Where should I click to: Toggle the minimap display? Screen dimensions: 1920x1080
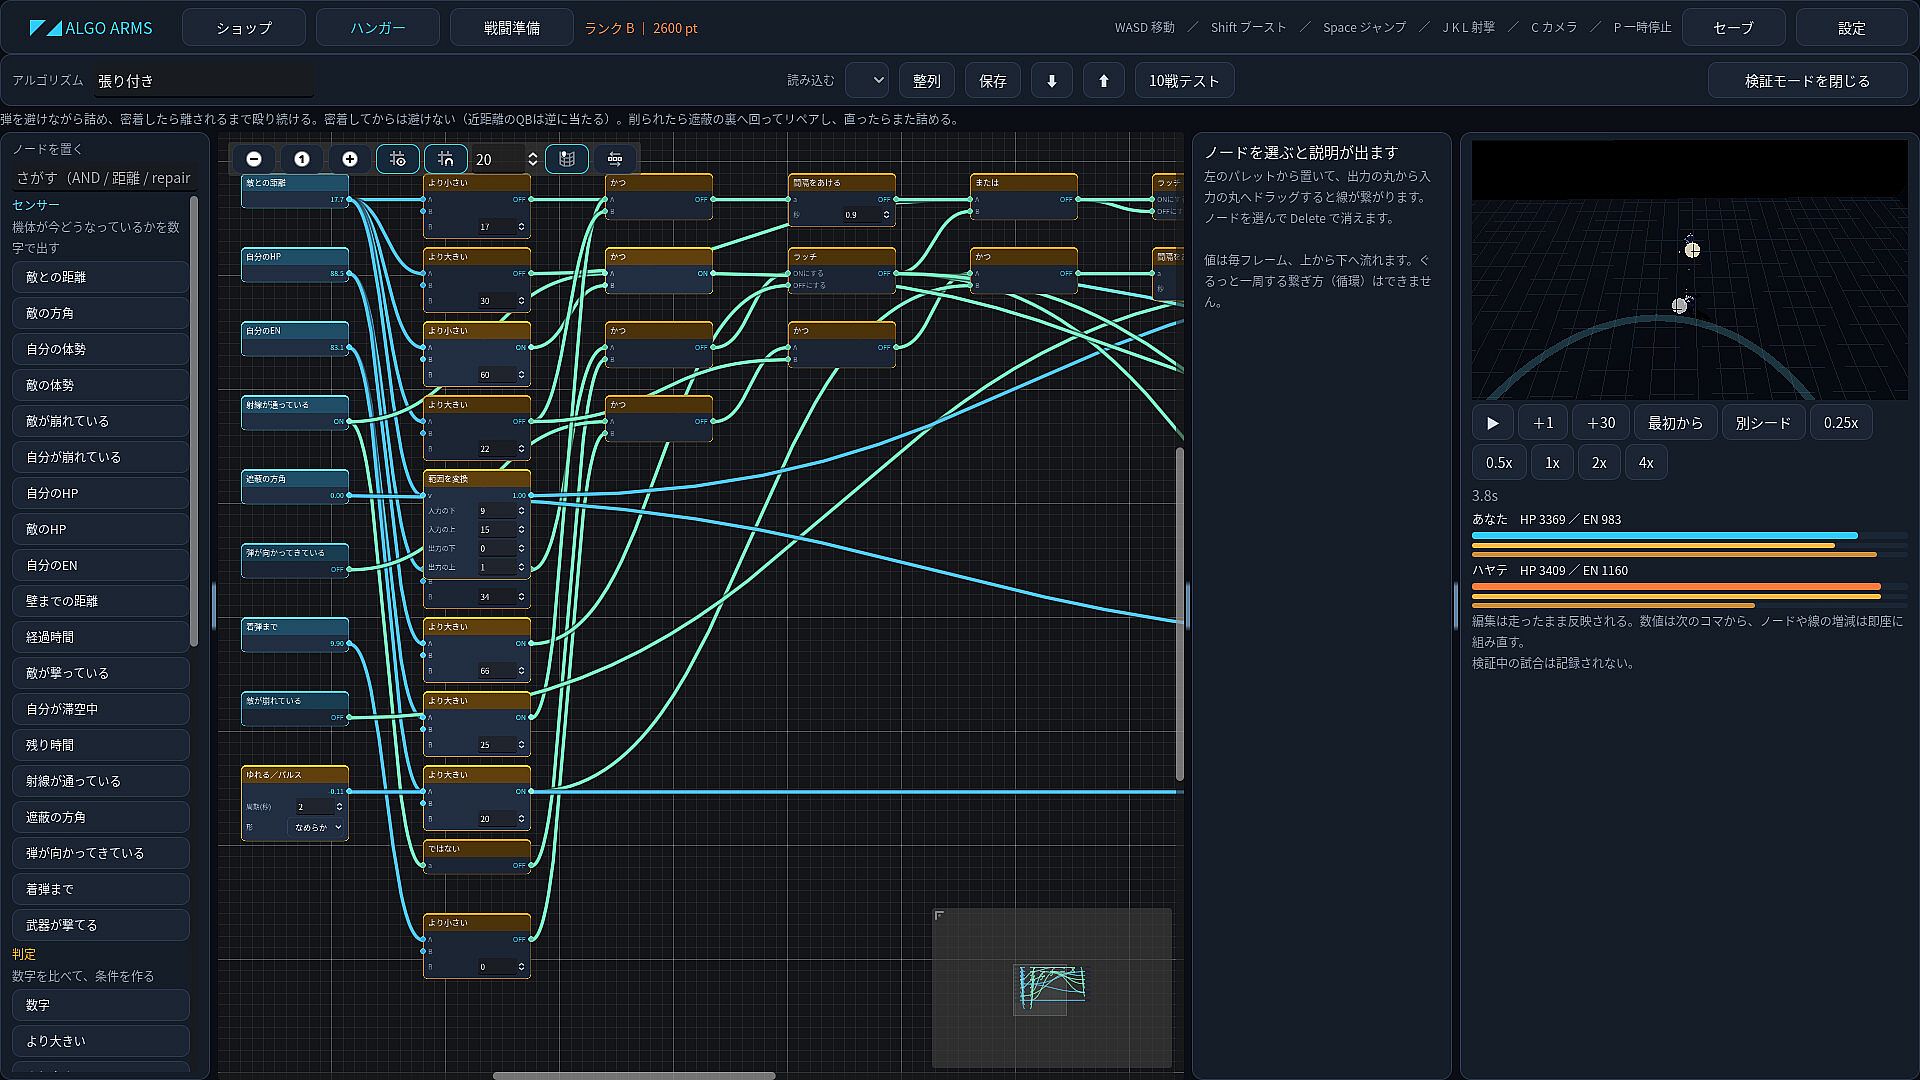567,159
